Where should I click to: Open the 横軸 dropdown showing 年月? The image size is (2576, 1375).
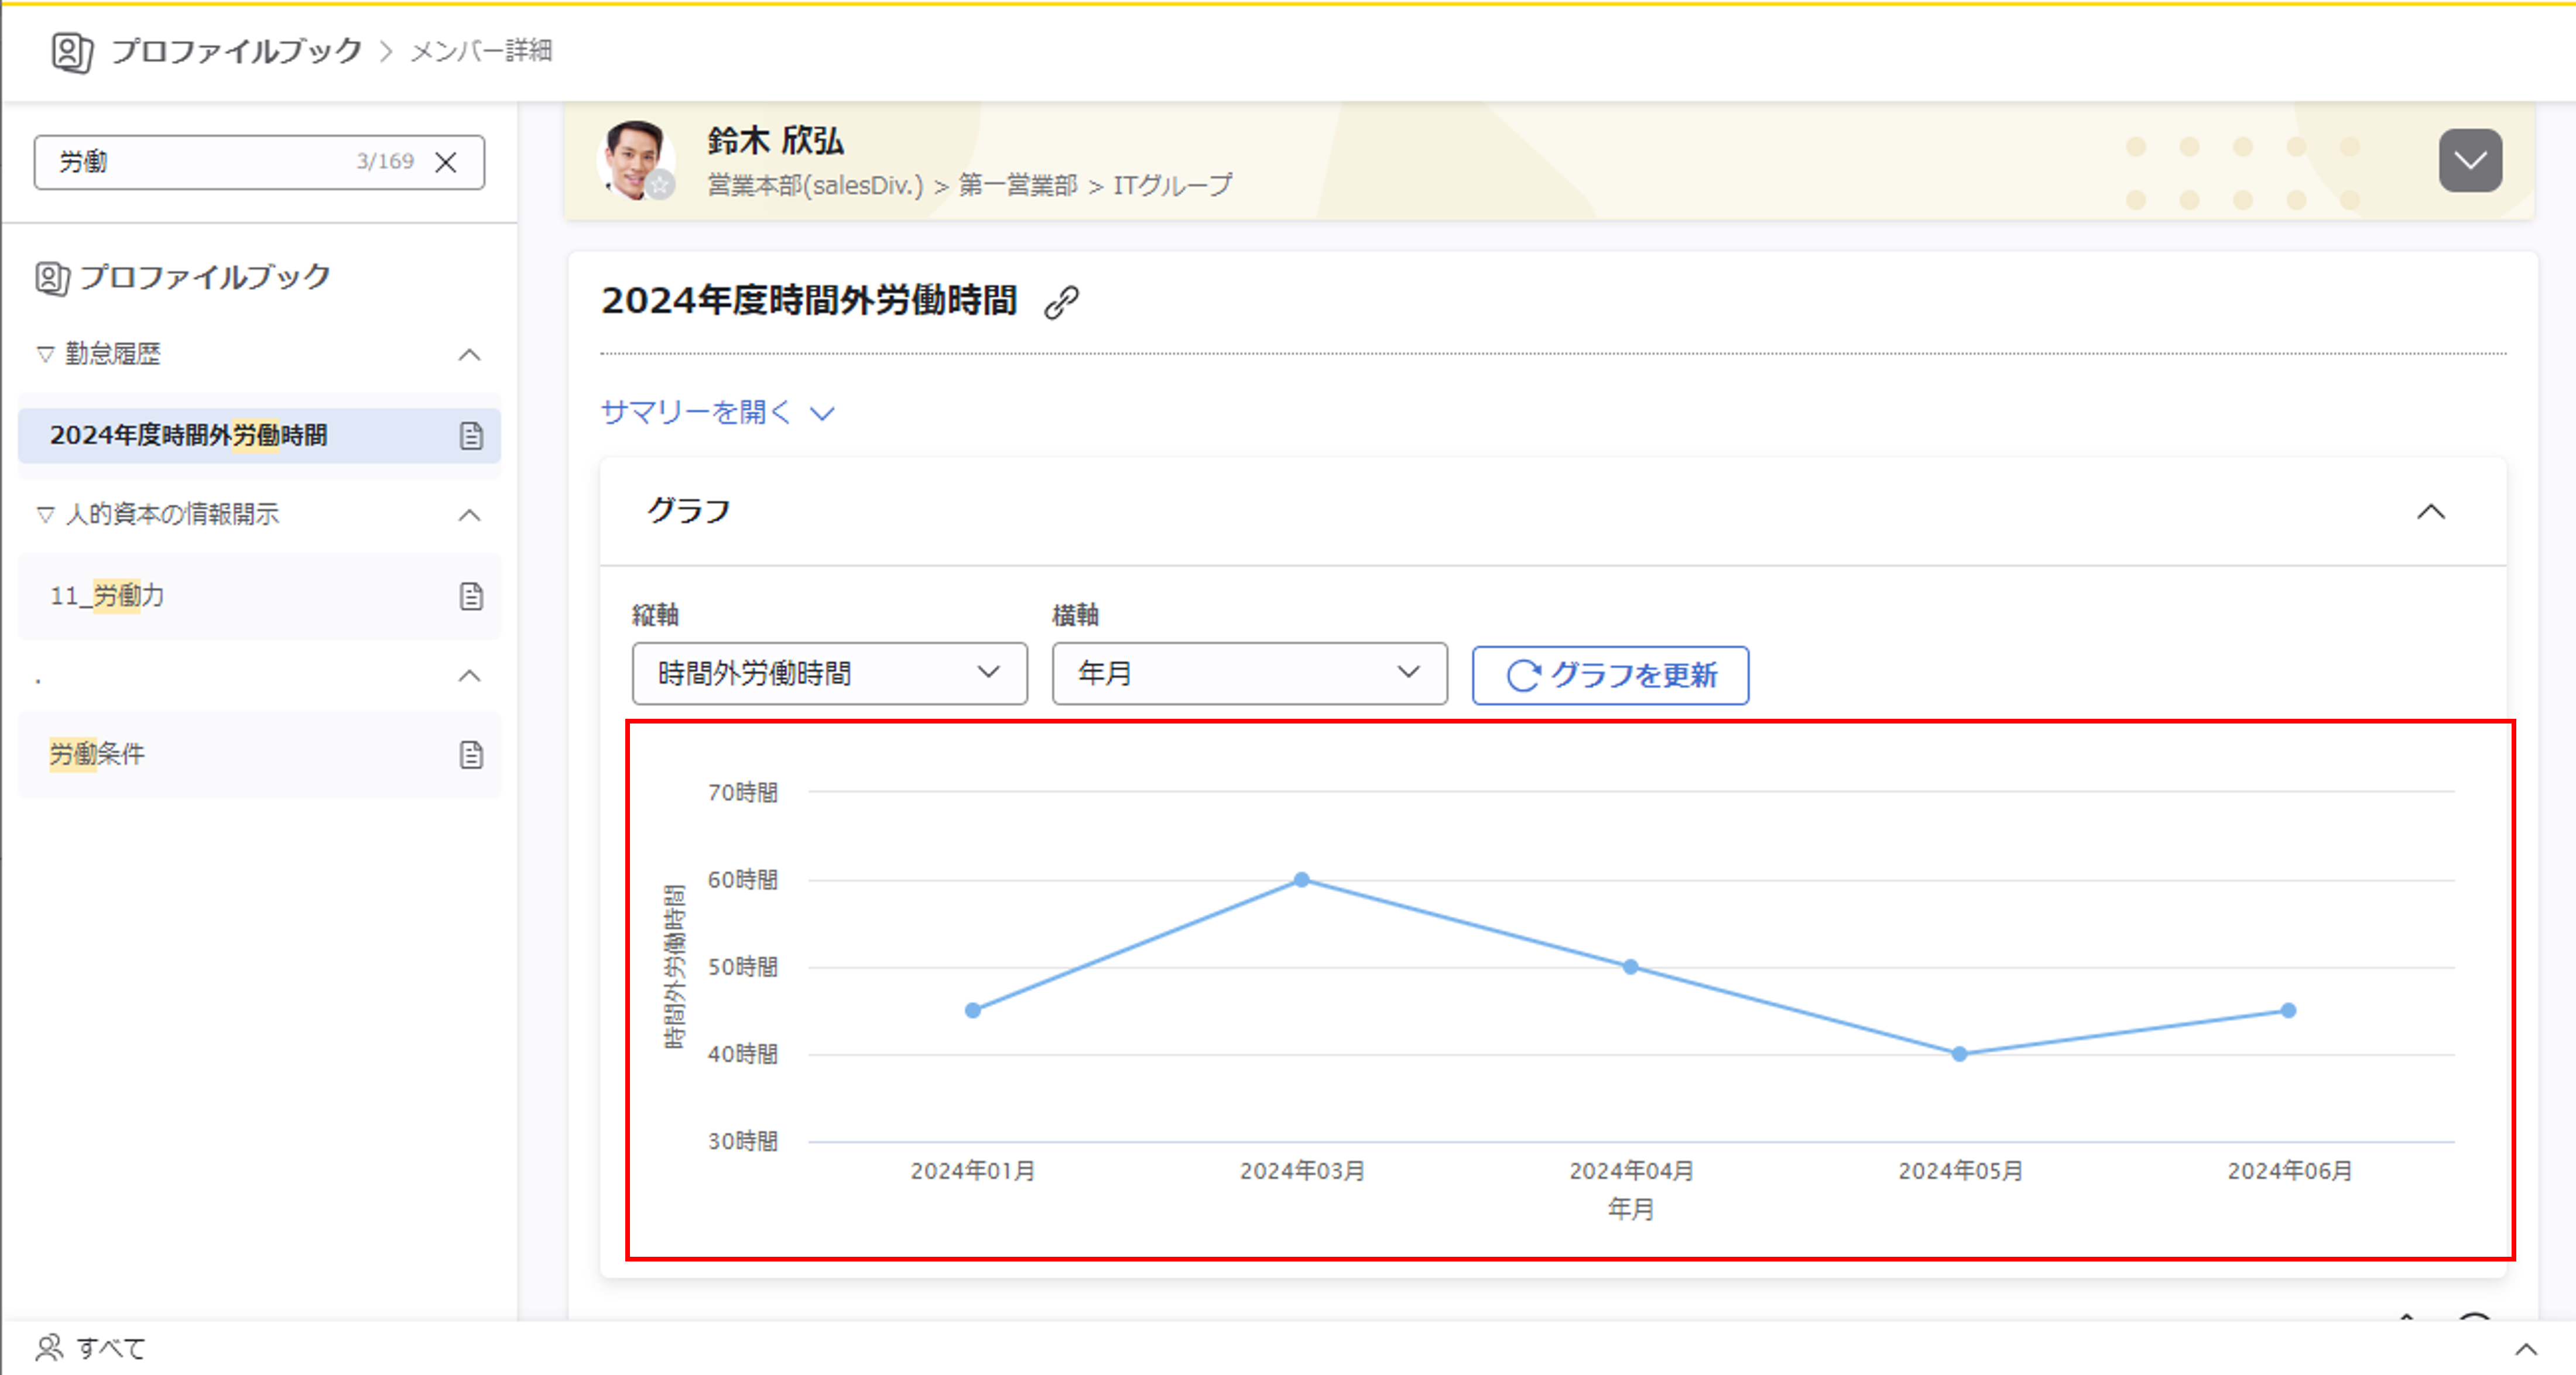(1249, 673)
